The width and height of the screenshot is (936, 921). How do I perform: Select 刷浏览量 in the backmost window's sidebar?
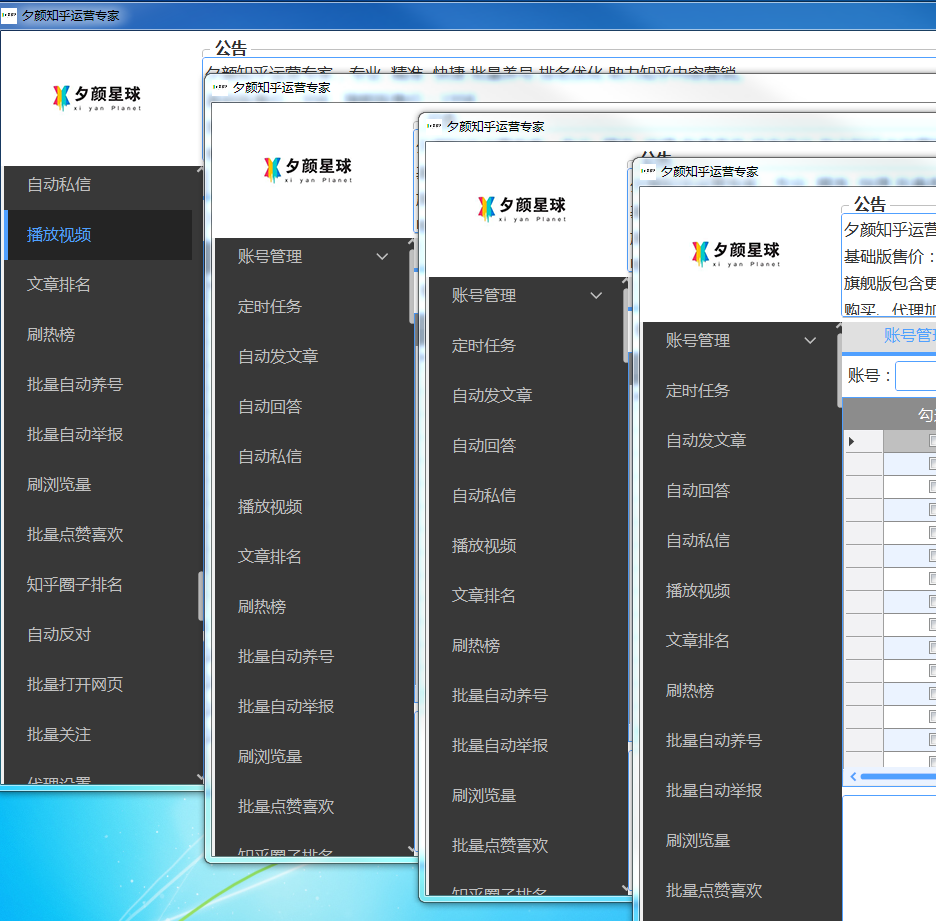pyautogui.click(x=58, y=484)
